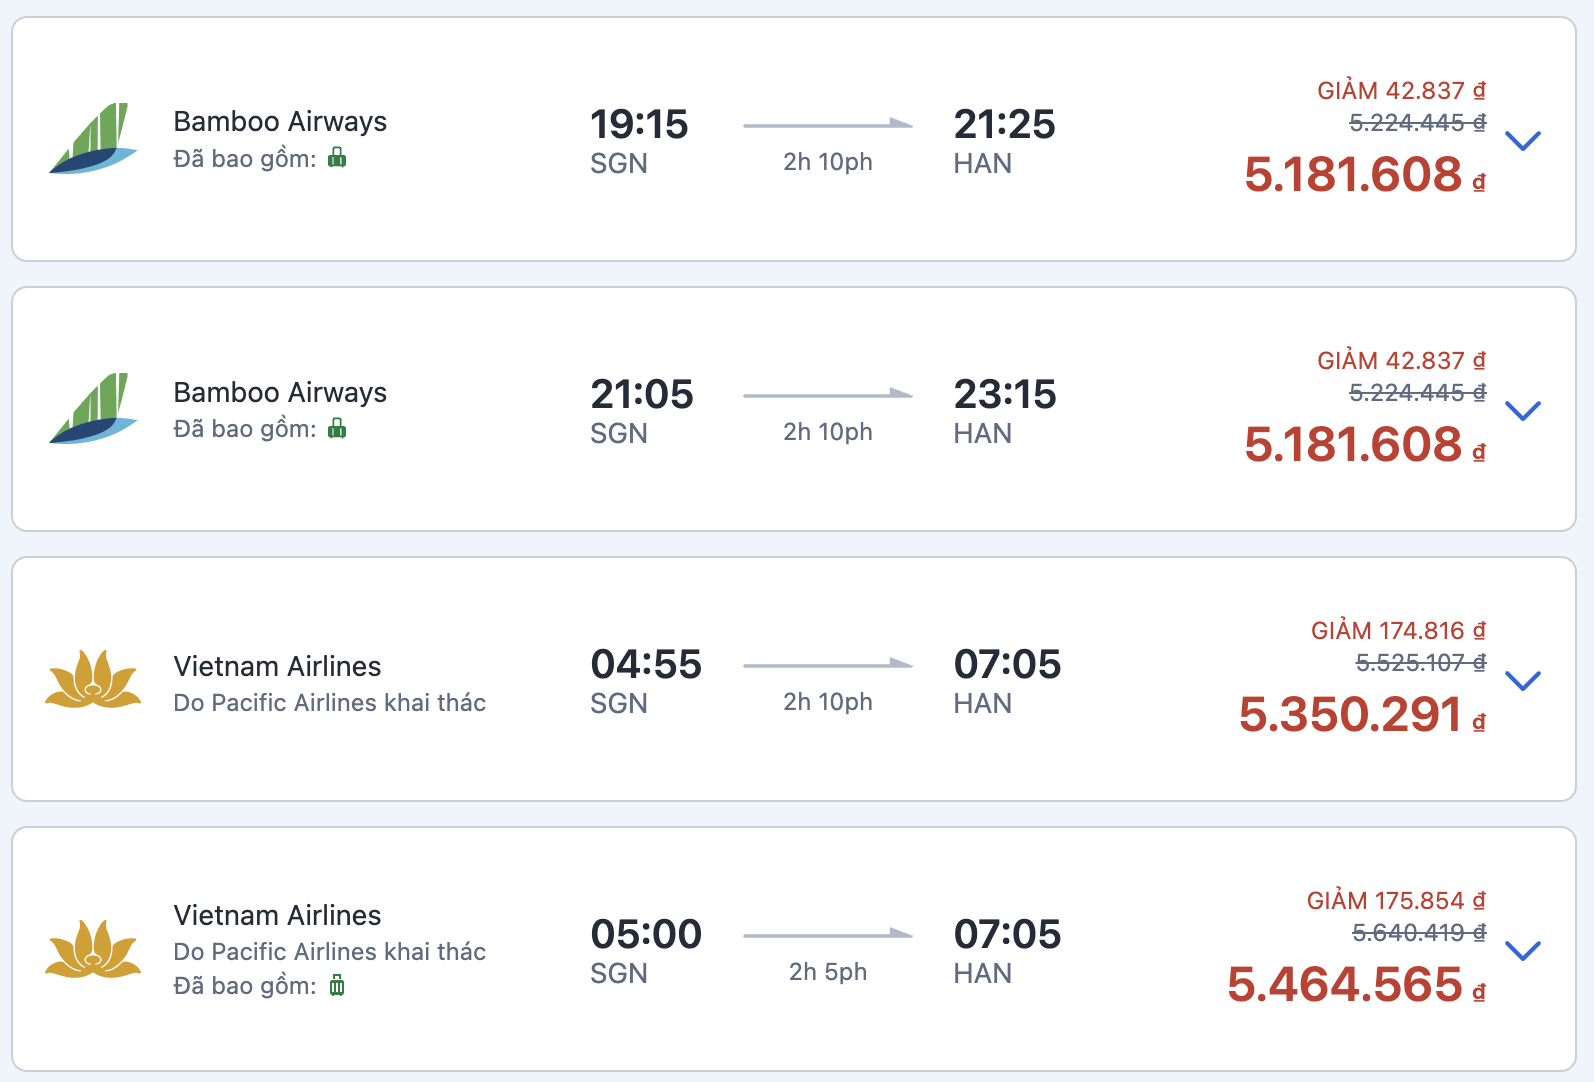
Task: Click the 21:05 departure time
Action: pyautogui.click(x=641, y=395)
